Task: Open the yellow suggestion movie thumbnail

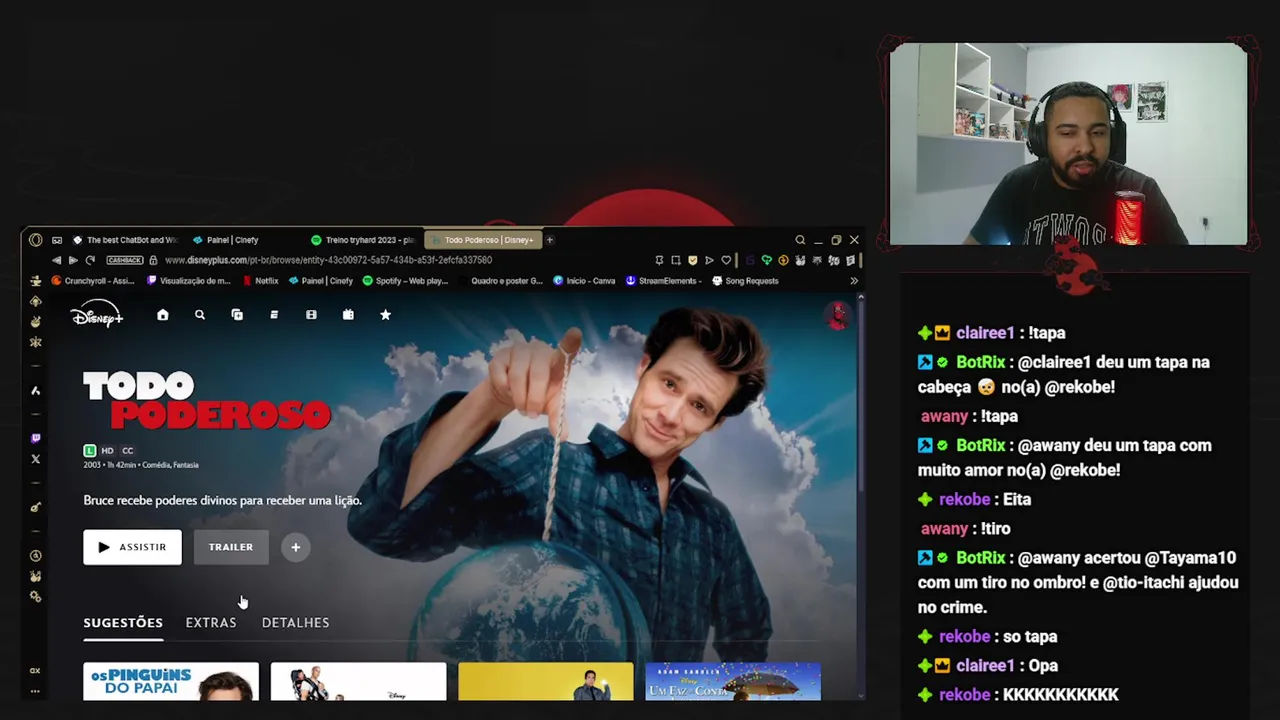Action: point(546,681)
